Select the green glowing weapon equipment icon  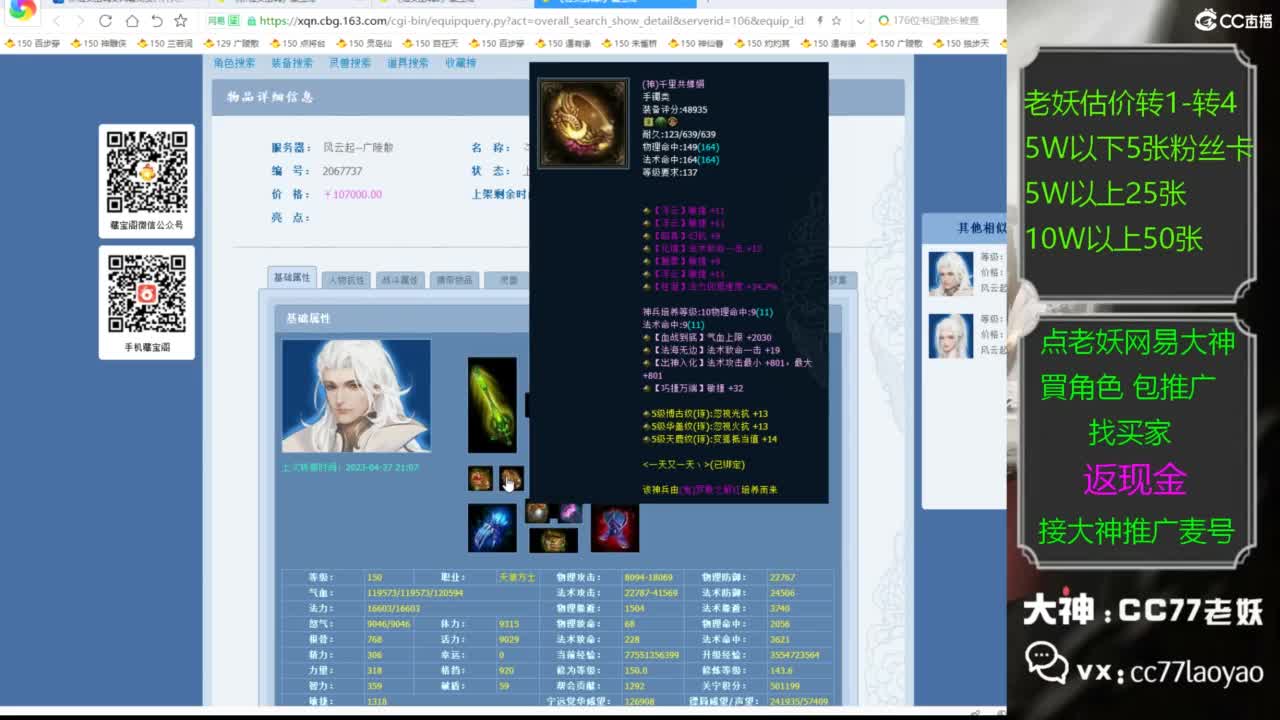tap(492, 405)
